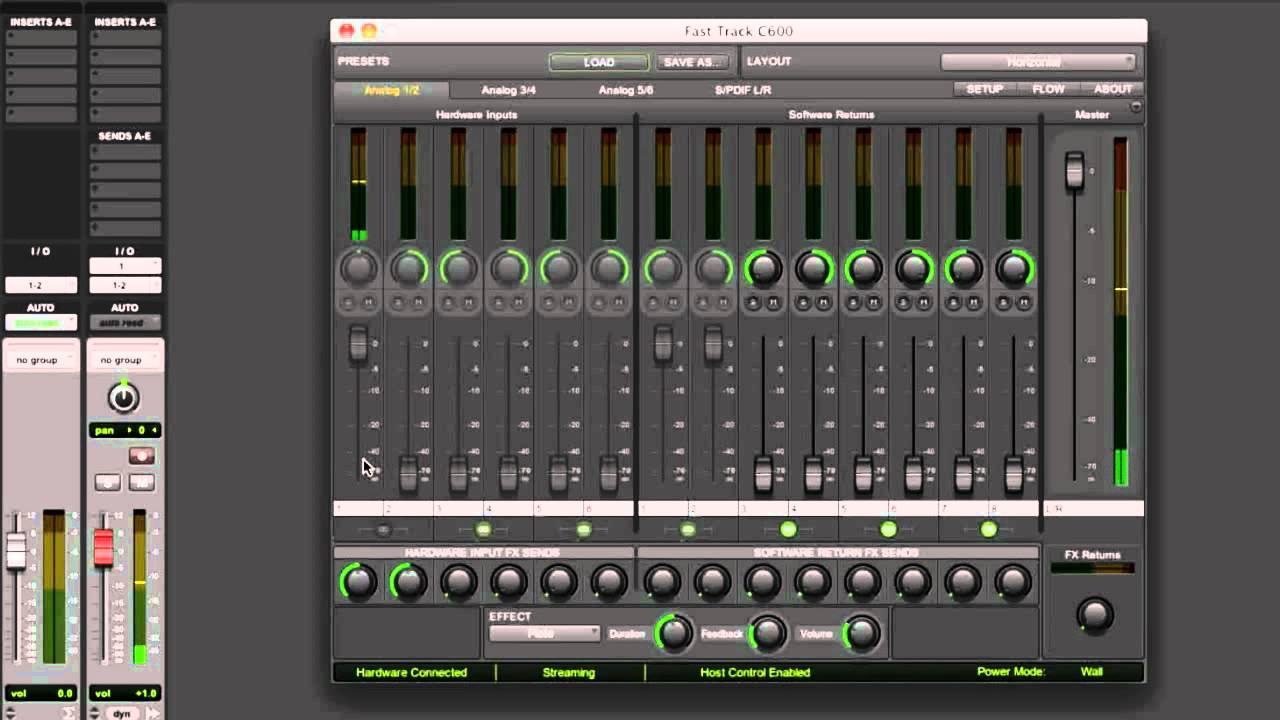The width and height of the screenshot is (1280, 720).
Task: Mute hardware input channel 3
Action: coord(468,302)
